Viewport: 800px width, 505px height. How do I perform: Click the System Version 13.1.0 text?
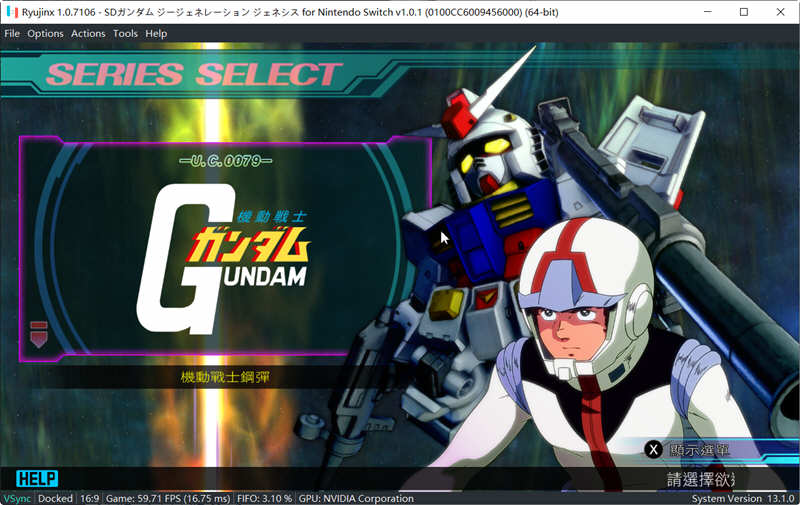pyautogui.click(x=743, y=498)
